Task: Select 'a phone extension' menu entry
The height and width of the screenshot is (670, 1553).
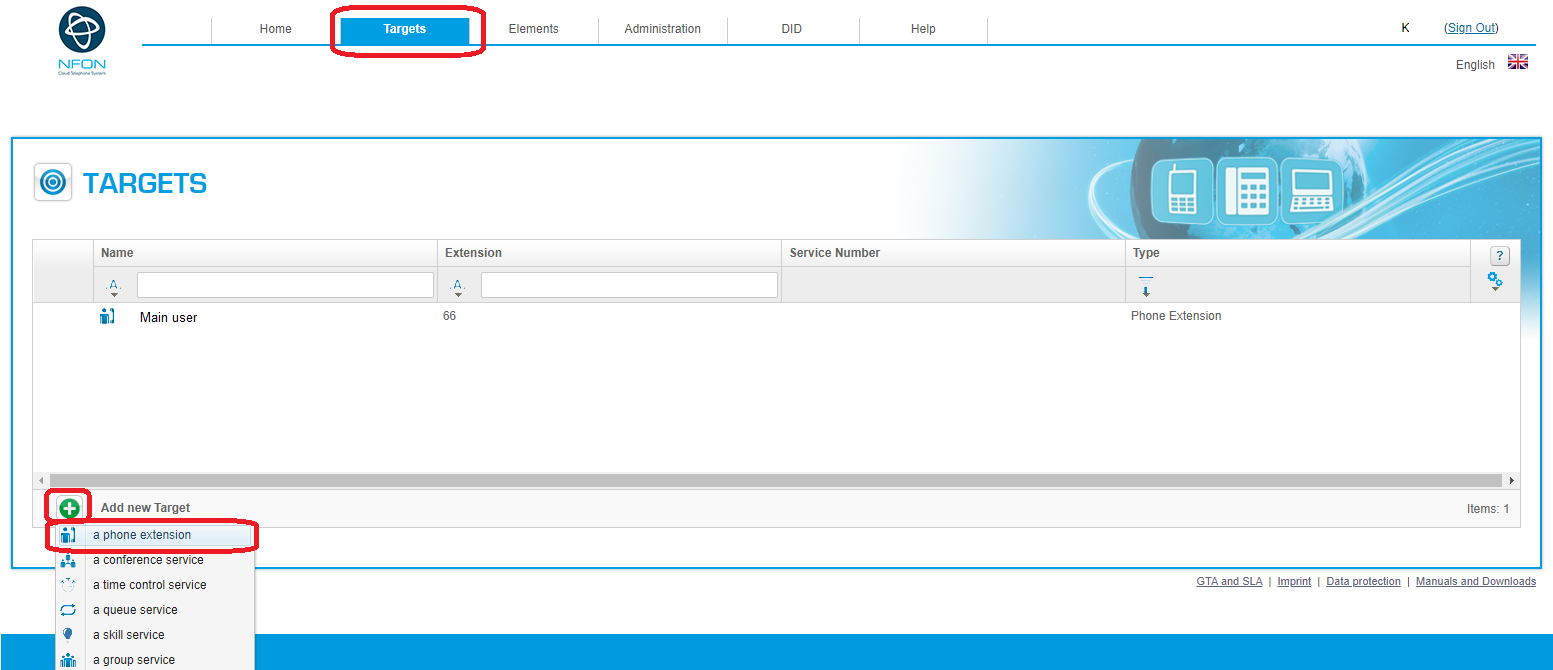Action: click(142, 535)
